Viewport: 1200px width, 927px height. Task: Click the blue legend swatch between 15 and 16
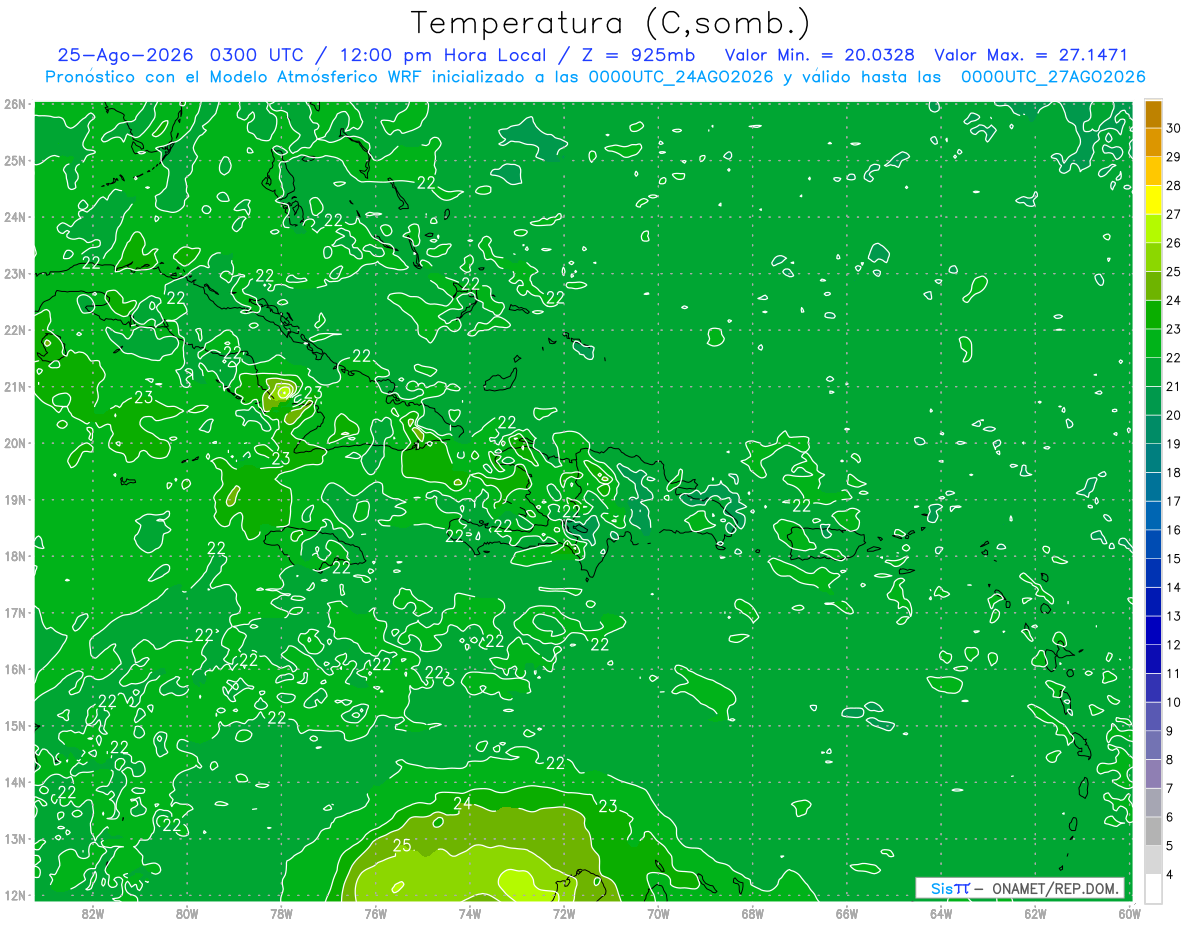tap(1153, 544)
